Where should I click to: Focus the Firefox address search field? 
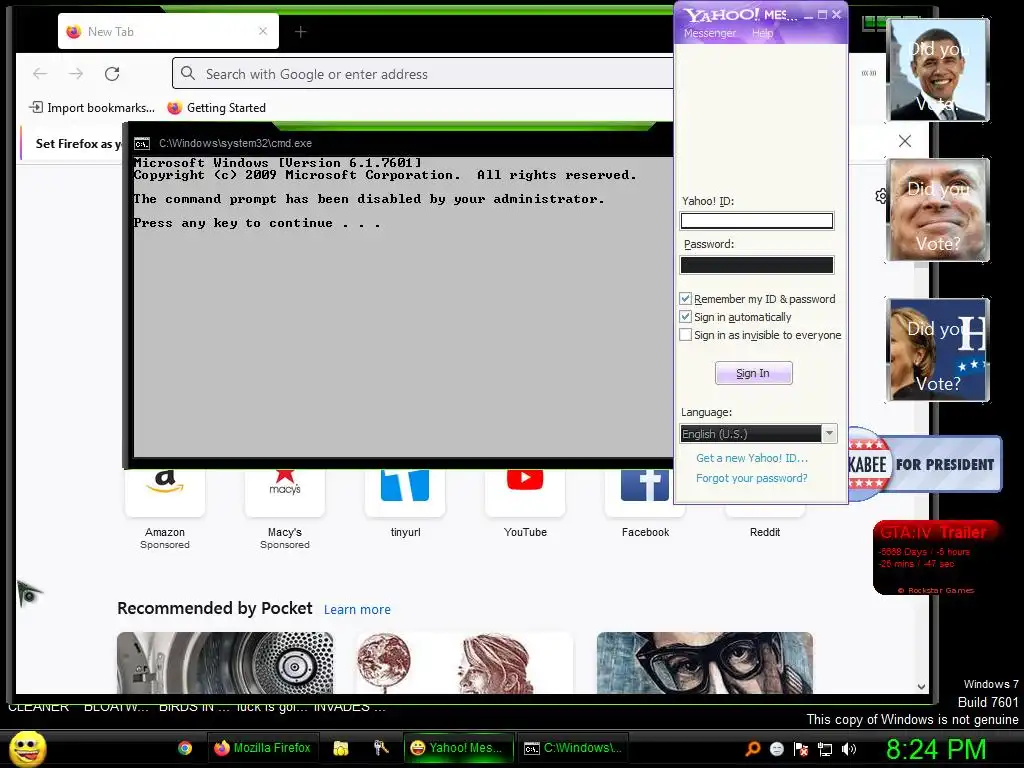423,74
